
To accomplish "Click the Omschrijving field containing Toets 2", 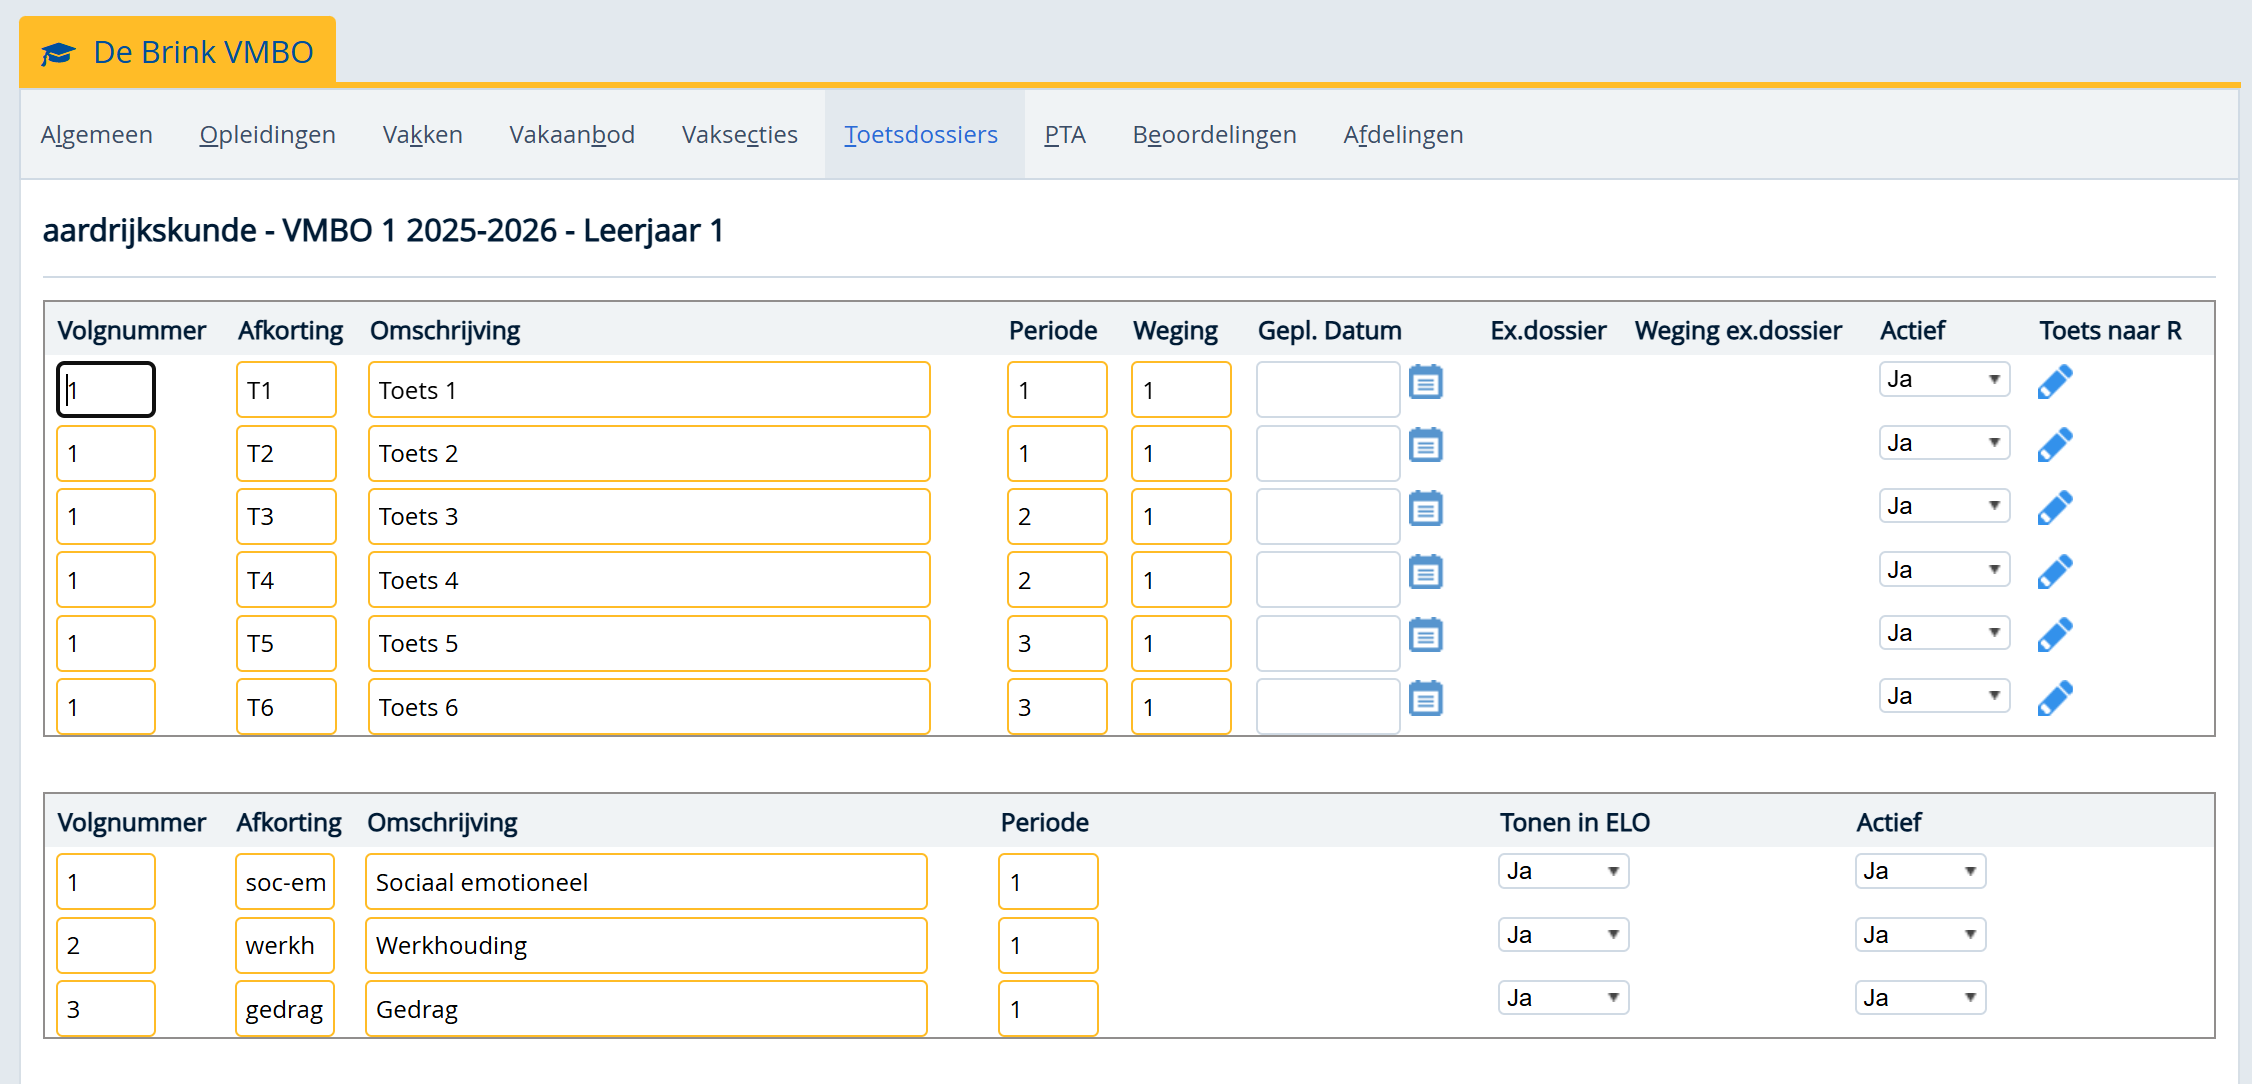I will pos(648,454).
